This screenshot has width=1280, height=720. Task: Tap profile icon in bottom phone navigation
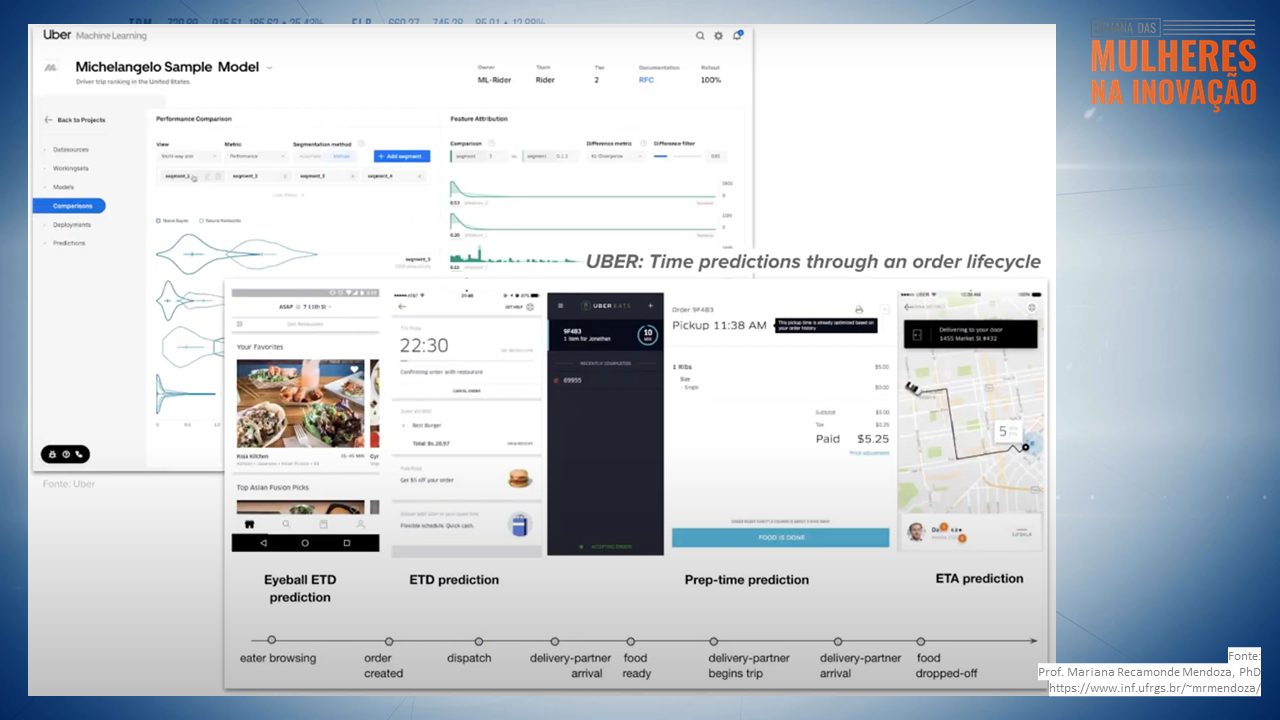coord(361,524)
